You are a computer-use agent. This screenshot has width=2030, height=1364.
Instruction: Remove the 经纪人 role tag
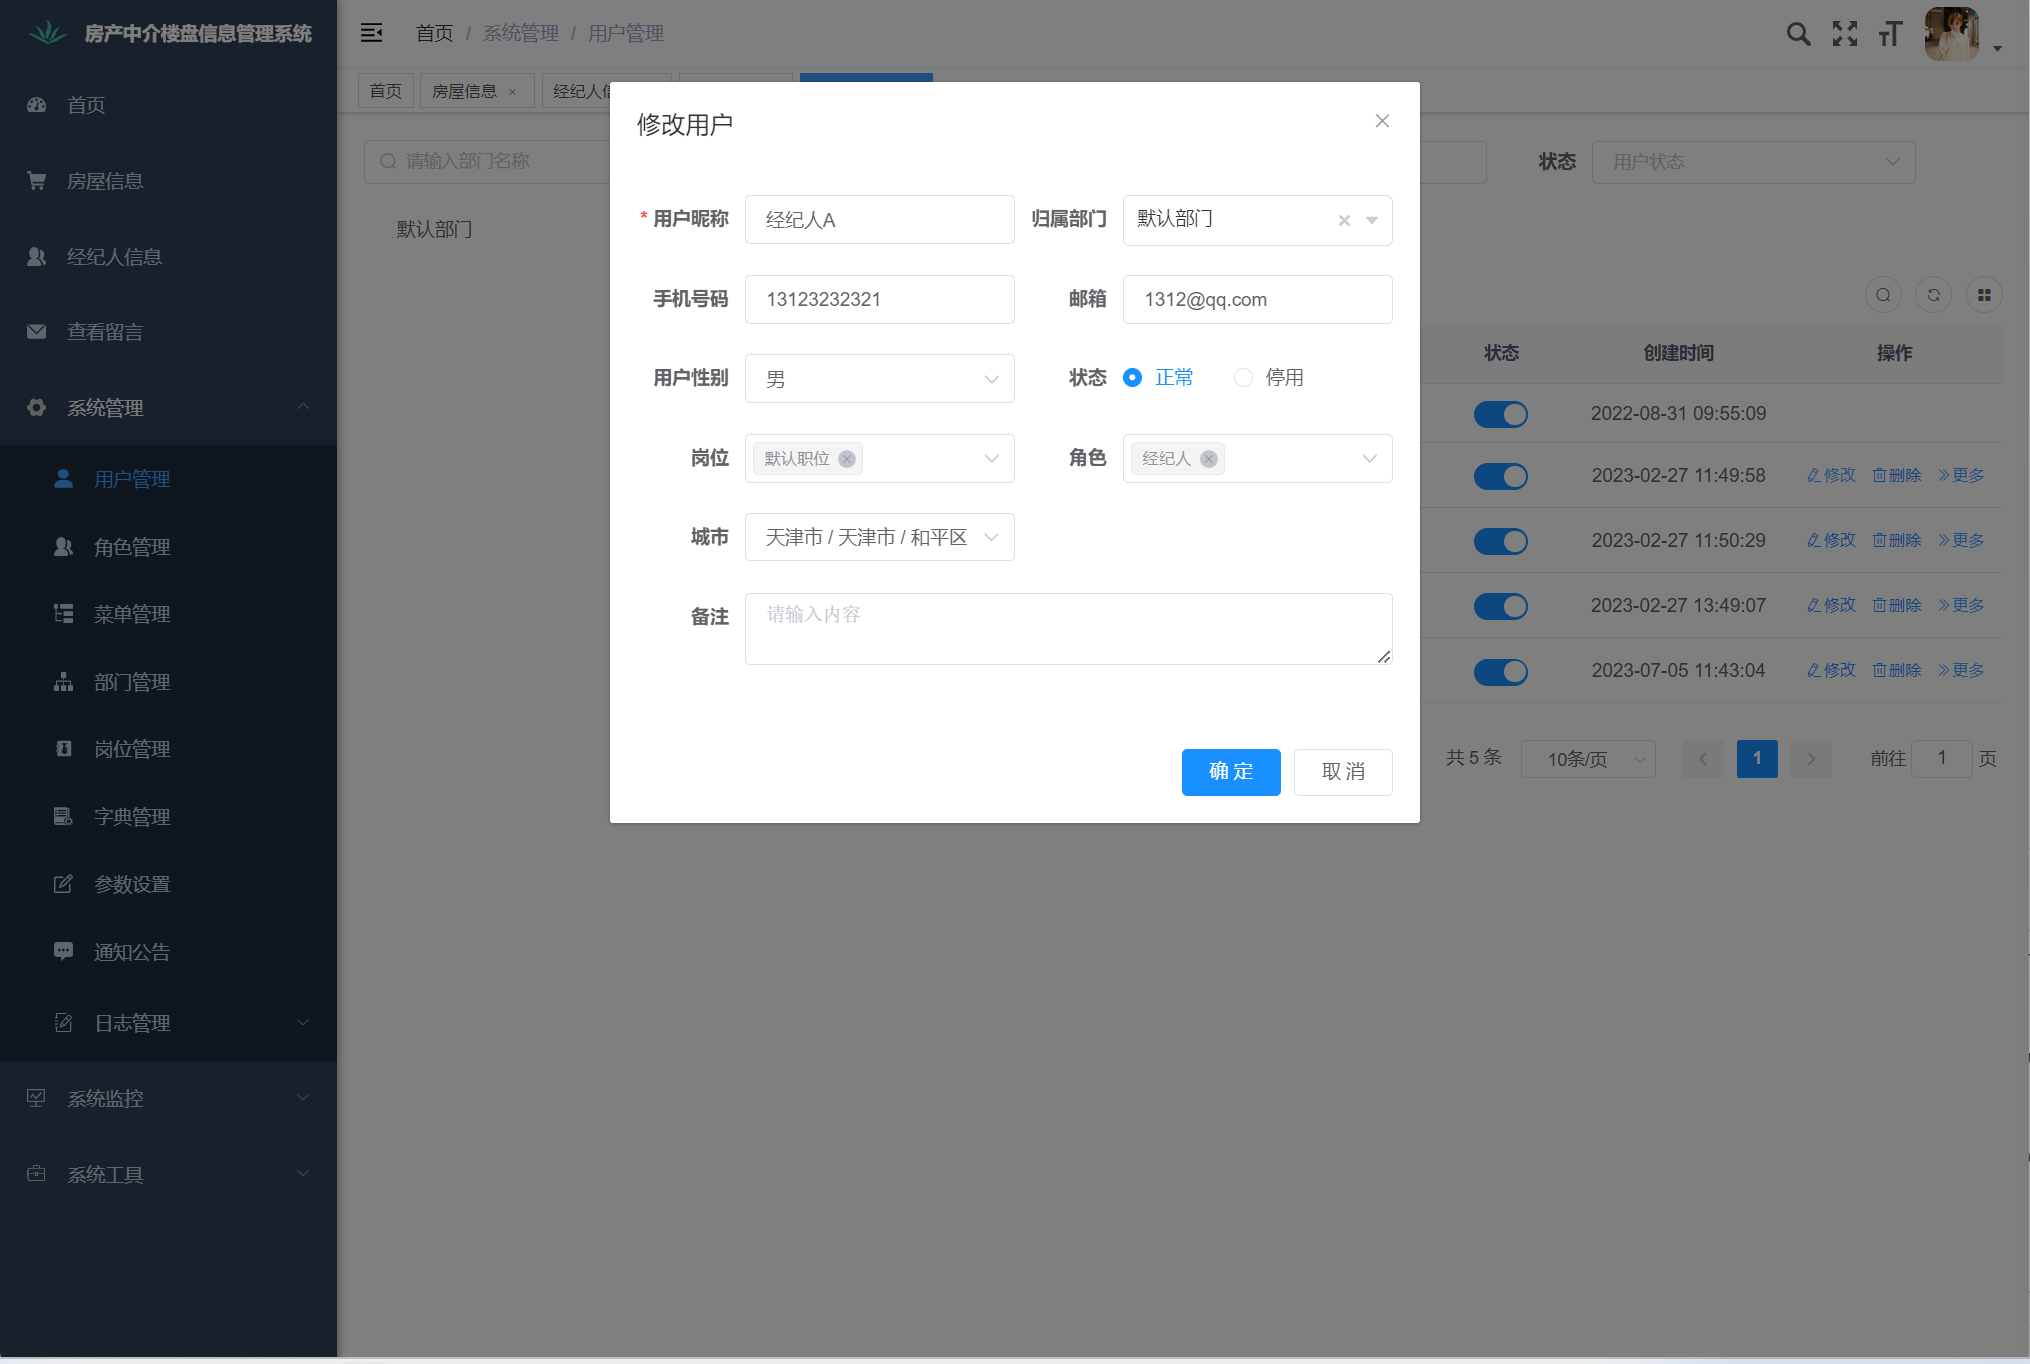[1209, 459]
